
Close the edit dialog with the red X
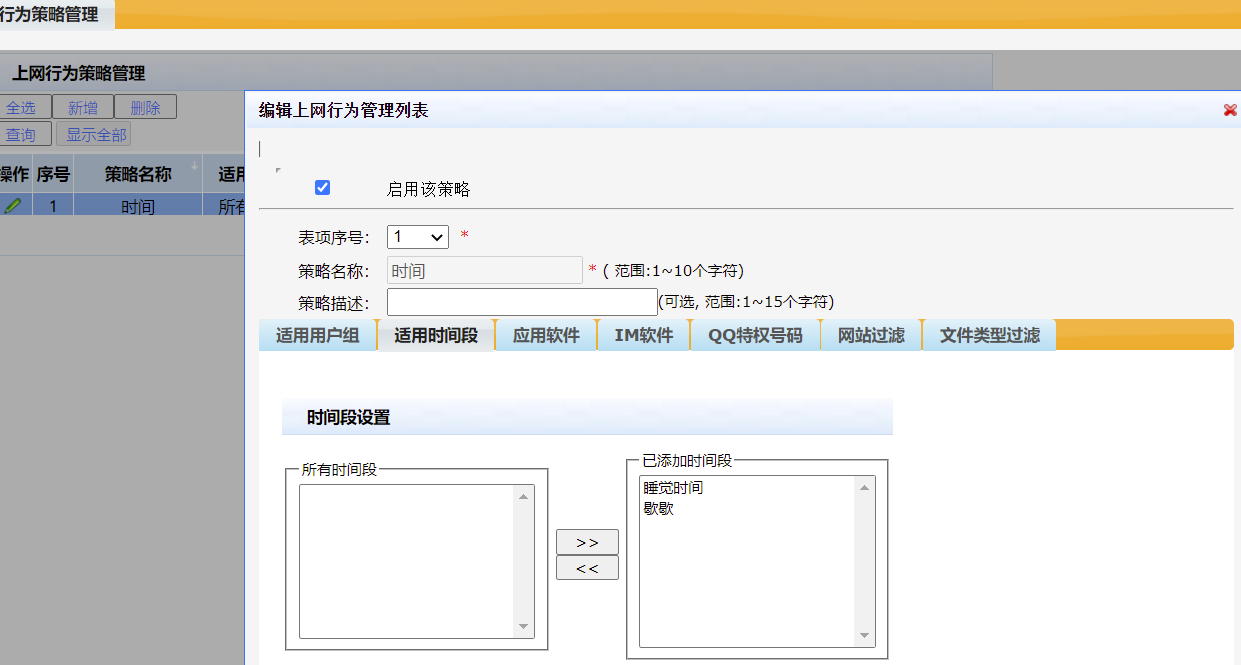1230,110
